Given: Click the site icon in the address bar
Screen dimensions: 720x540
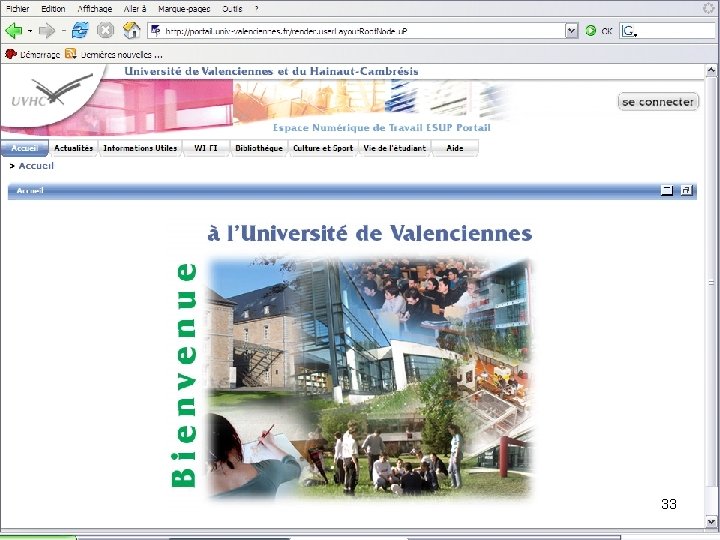Looking at the screenshot, I should 156,31.
